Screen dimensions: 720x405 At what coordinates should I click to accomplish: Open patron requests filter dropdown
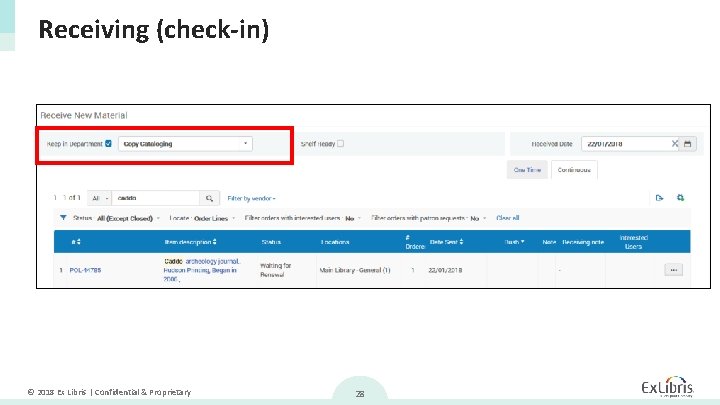428,218
